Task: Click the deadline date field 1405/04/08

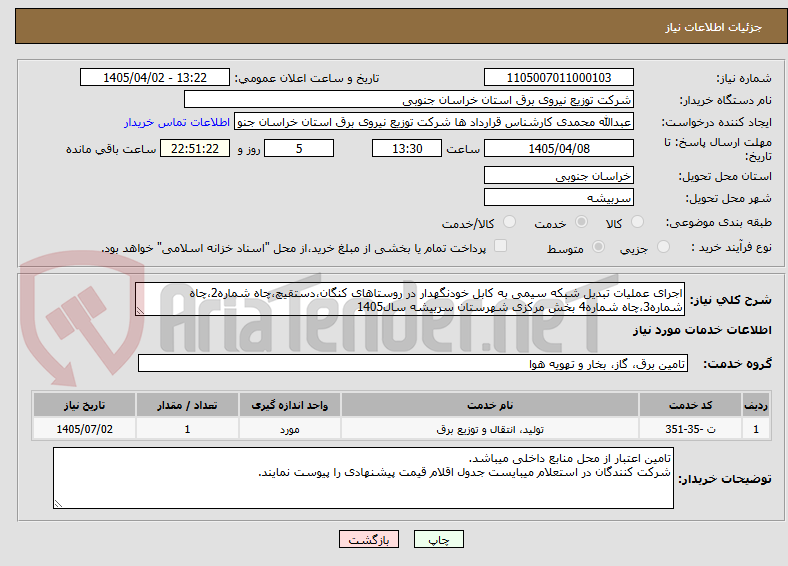Action: pos(558,148)
